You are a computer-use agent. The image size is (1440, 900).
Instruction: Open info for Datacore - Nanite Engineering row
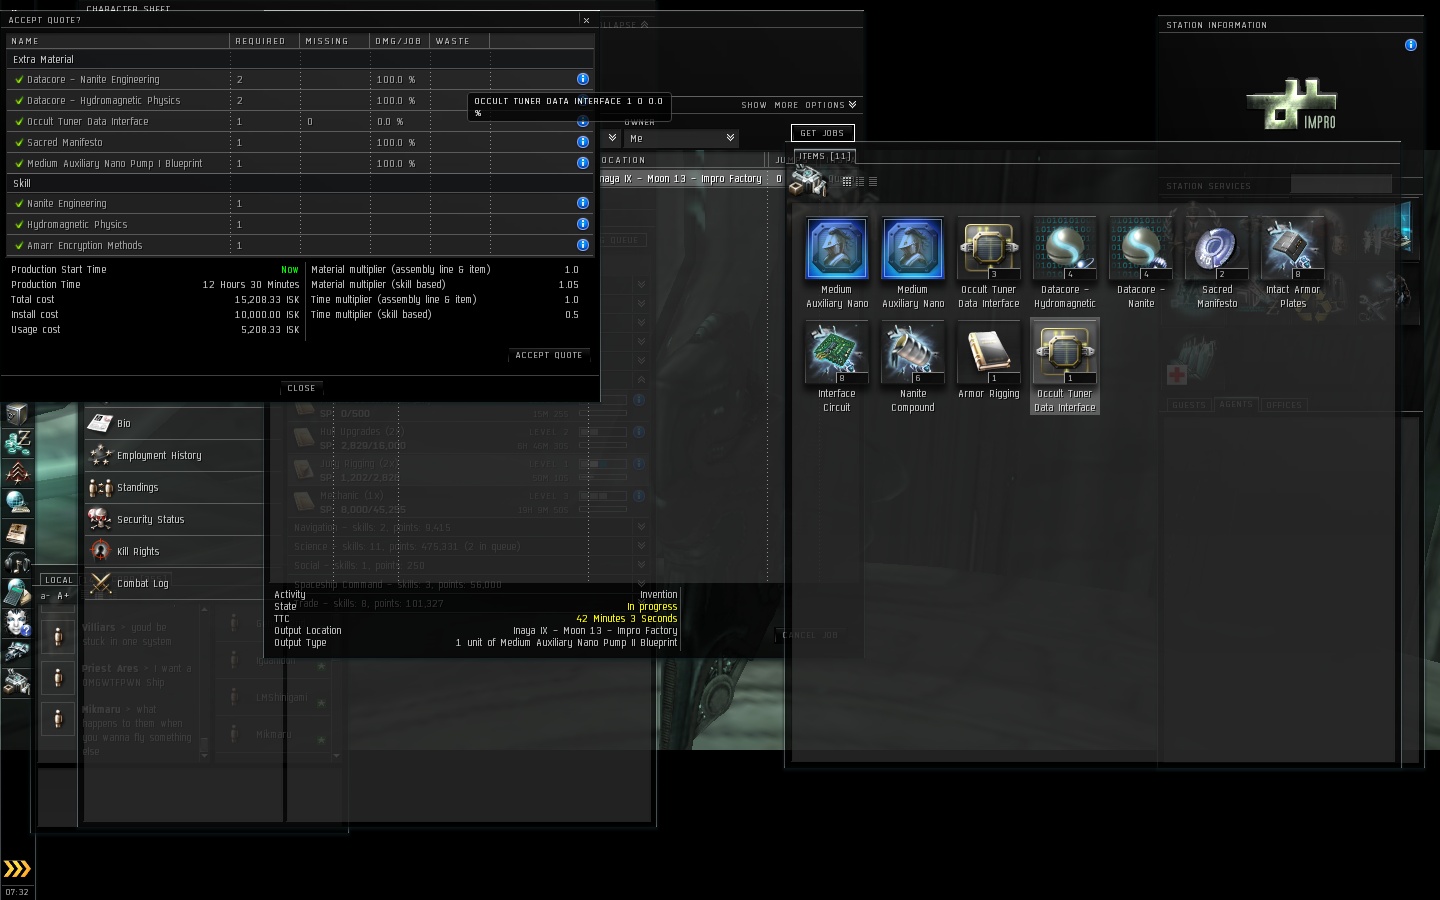pos(583,79)
